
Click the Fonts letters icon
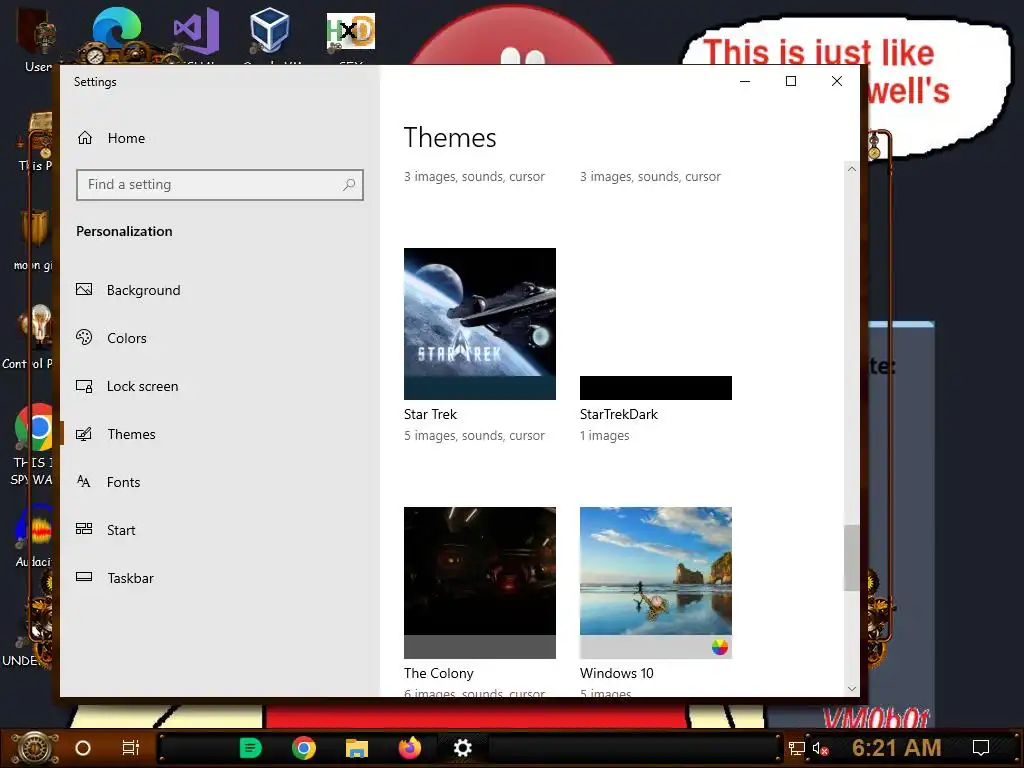coord(84,481)
